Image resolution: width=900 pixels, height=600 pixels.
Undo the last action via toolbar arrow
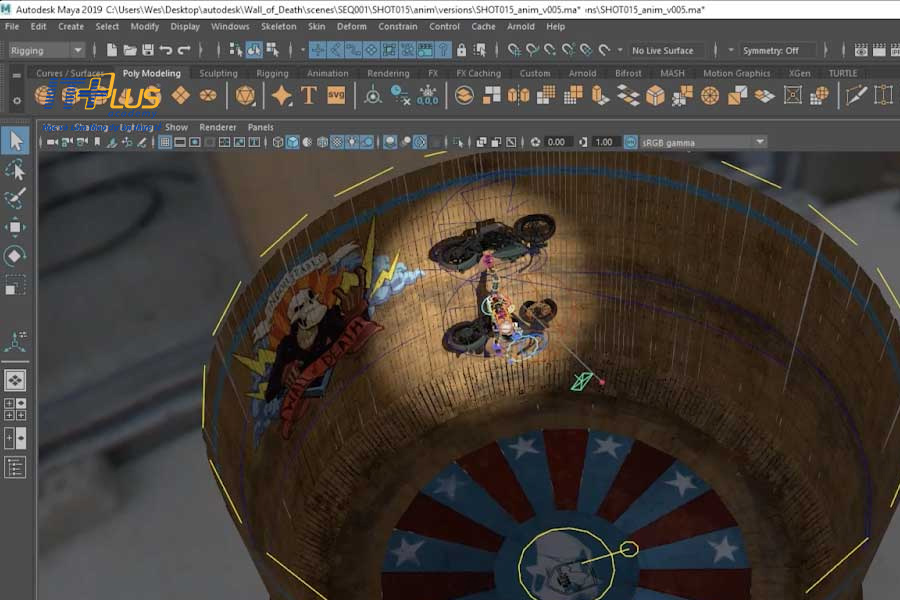coord(166,50)
